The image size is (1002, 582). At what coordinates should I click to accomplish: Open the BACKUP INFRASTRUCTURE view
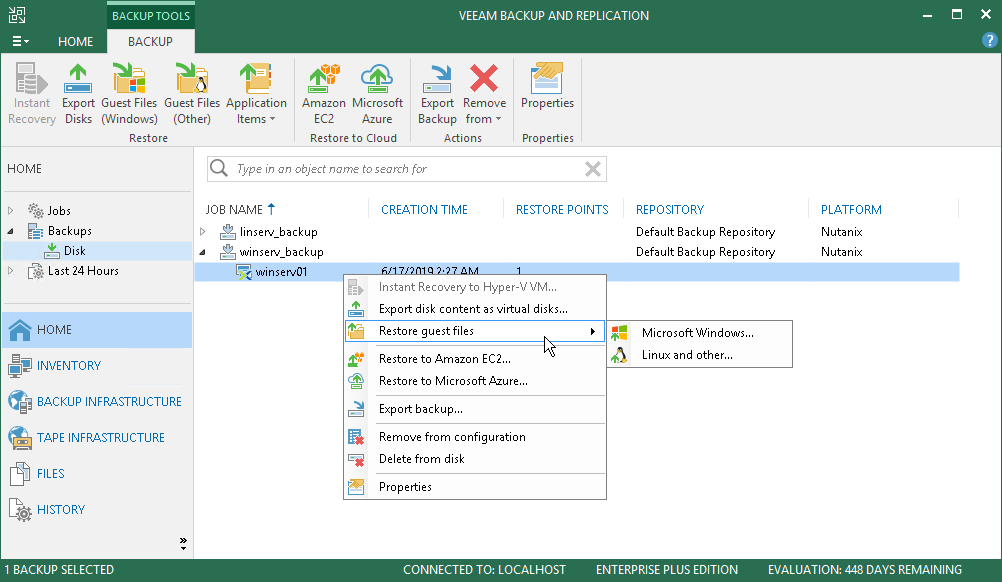click(x=109, y=402)
